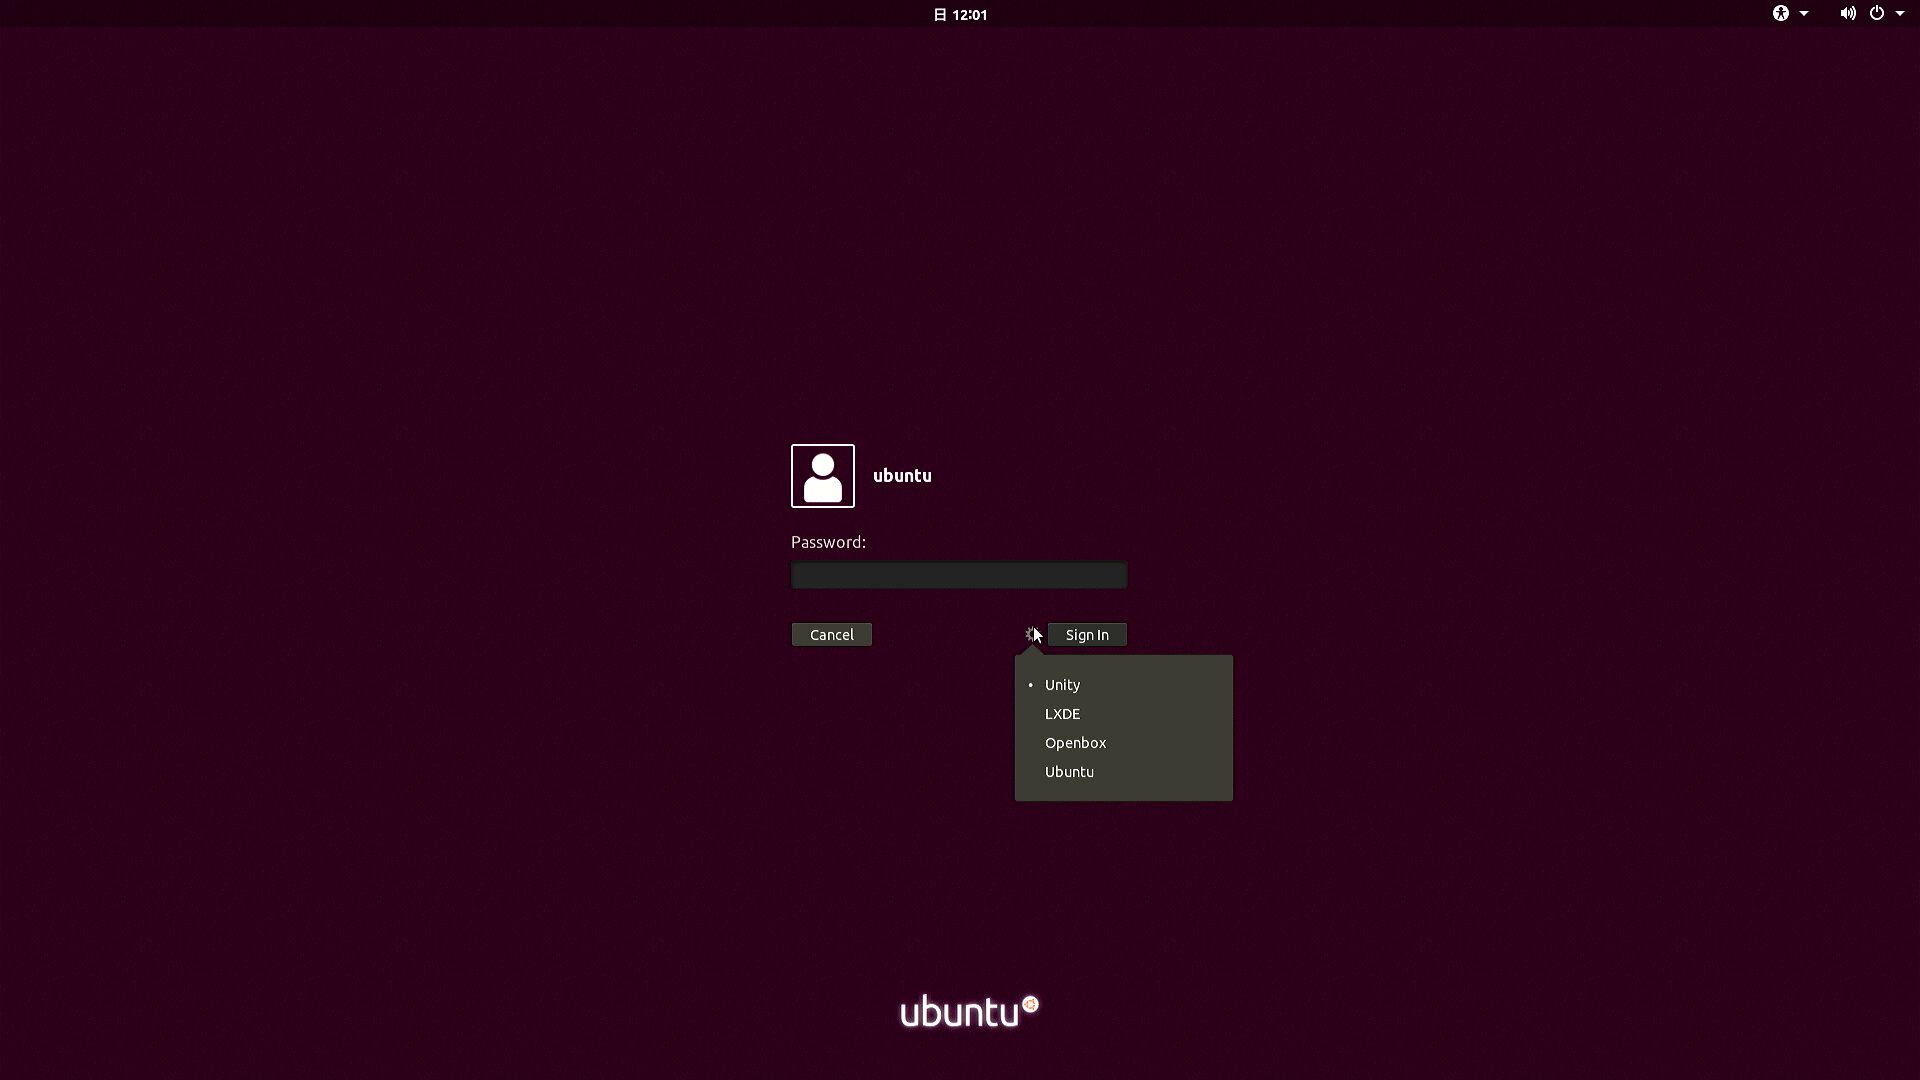This screenshot has width=1920, height=1080.
Task: Click the volume speaker icon
Action: pos(1848,13)
